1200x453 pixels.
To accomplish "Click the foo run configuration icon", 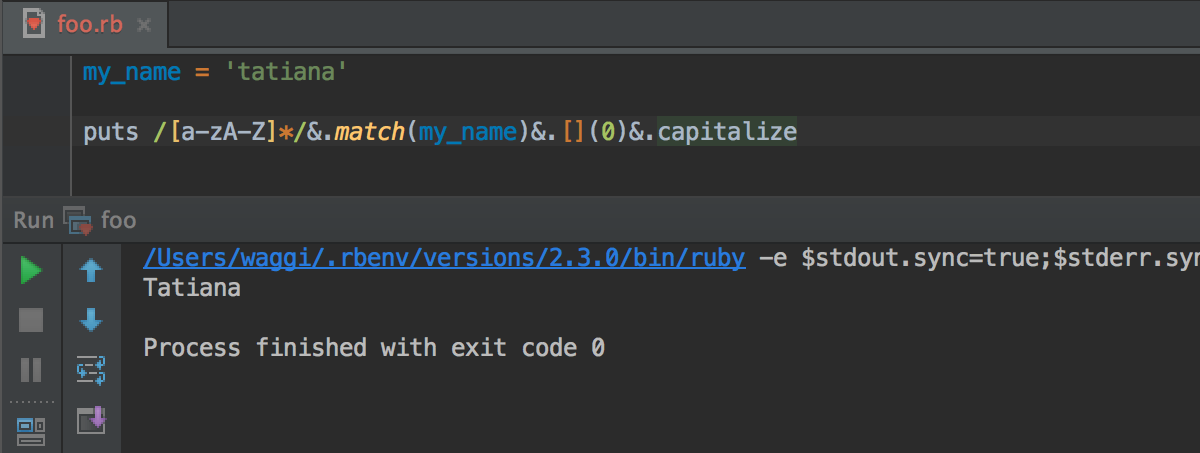I will point(78,220).
